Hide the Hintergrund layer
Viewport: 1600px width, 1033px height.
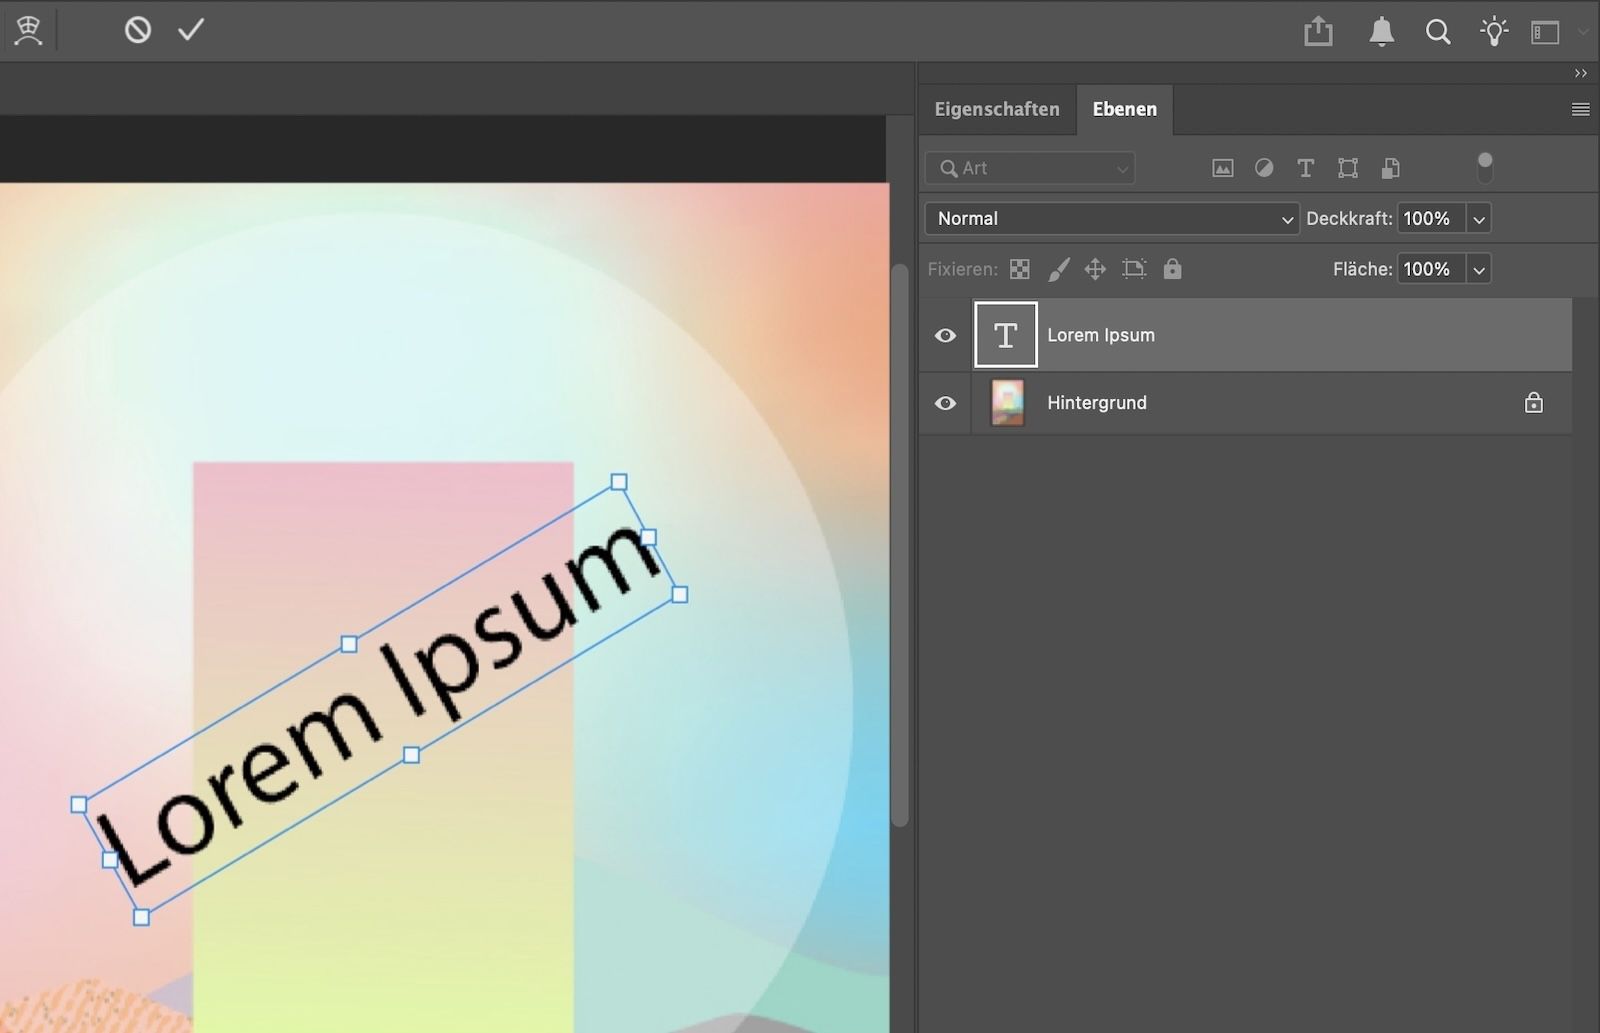[945, 403]
